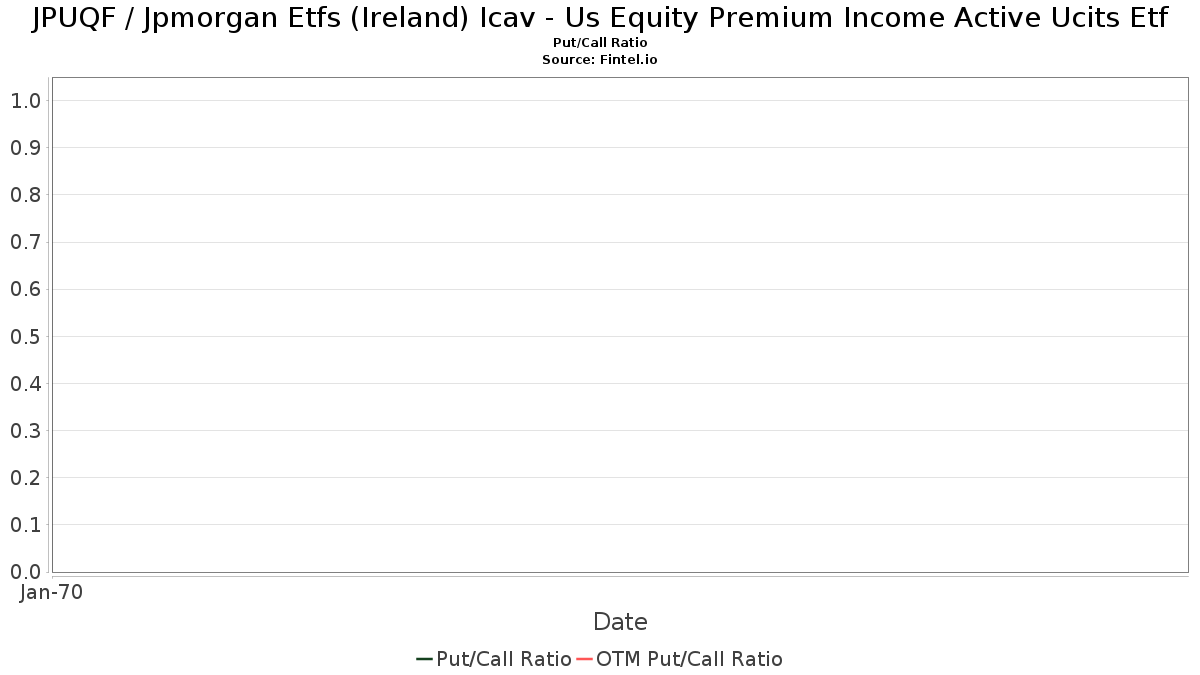Click the 0.6 y-axis tick label
The width and height of the screenshot is (1200, 675).
pos(25,290)
